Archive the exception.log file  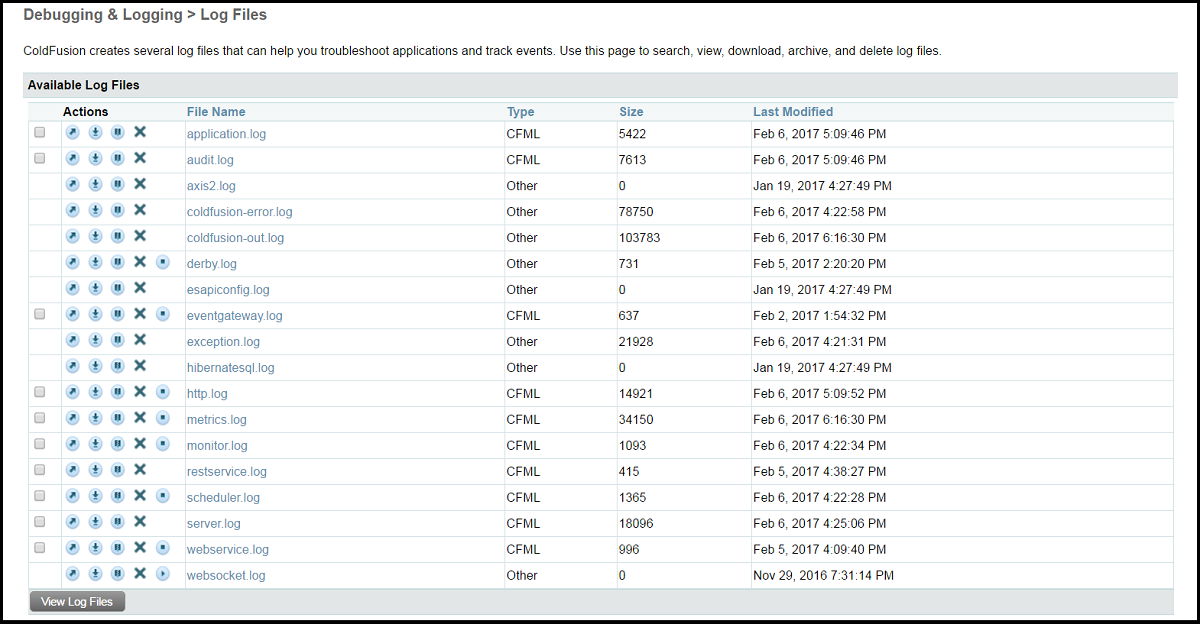click(x=117, y=340)
